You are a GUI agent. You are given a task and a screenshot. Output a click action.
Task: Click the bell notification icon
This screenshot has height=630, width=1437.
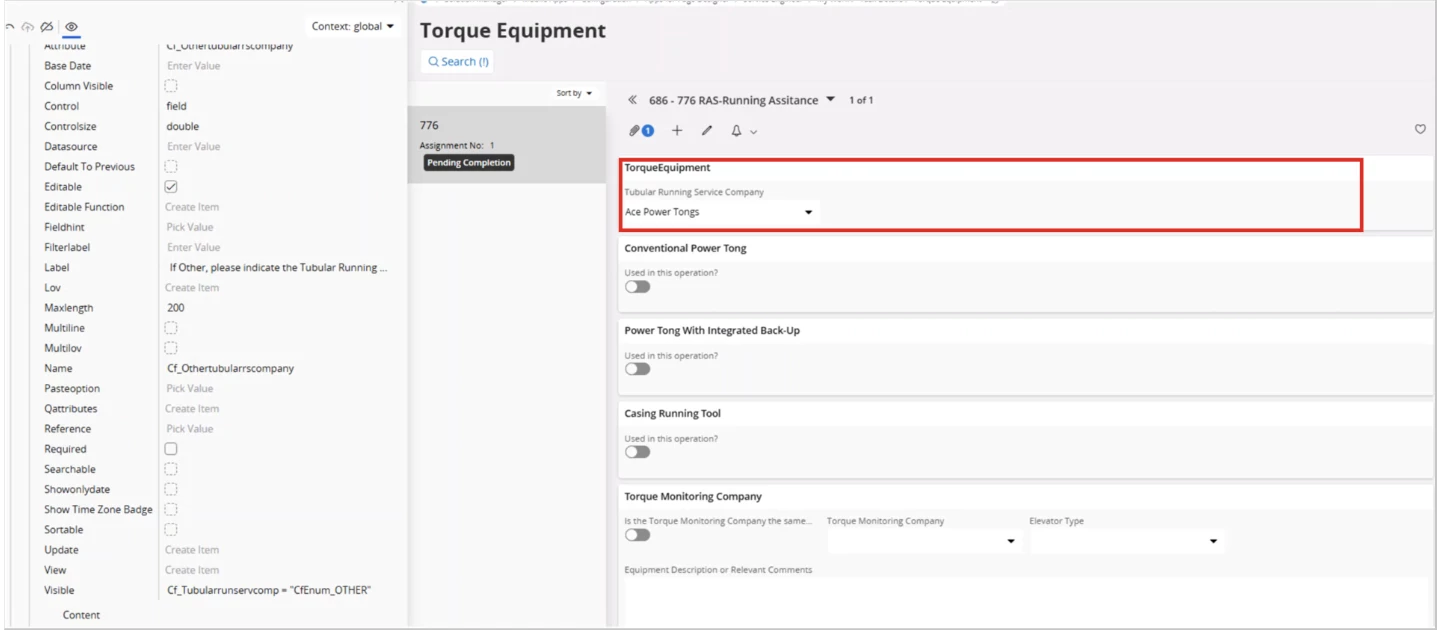pos(736,131)
